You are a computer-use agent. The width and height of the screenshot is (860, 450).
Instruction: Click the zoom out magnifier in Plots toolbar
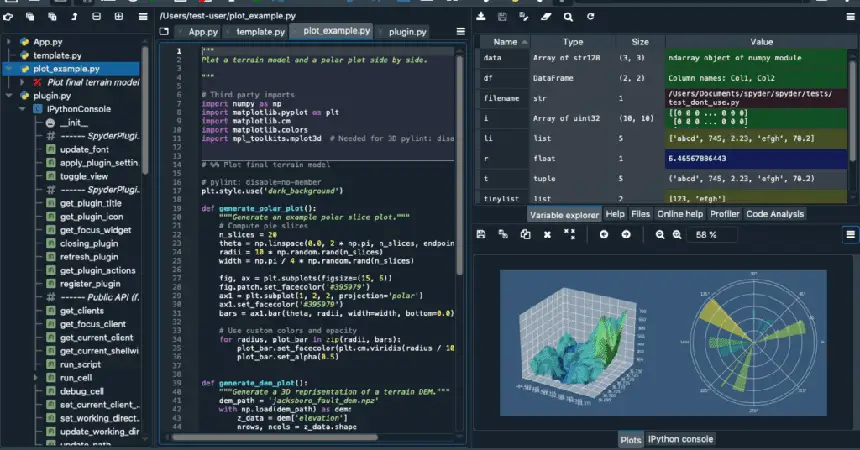click(660, 234)
